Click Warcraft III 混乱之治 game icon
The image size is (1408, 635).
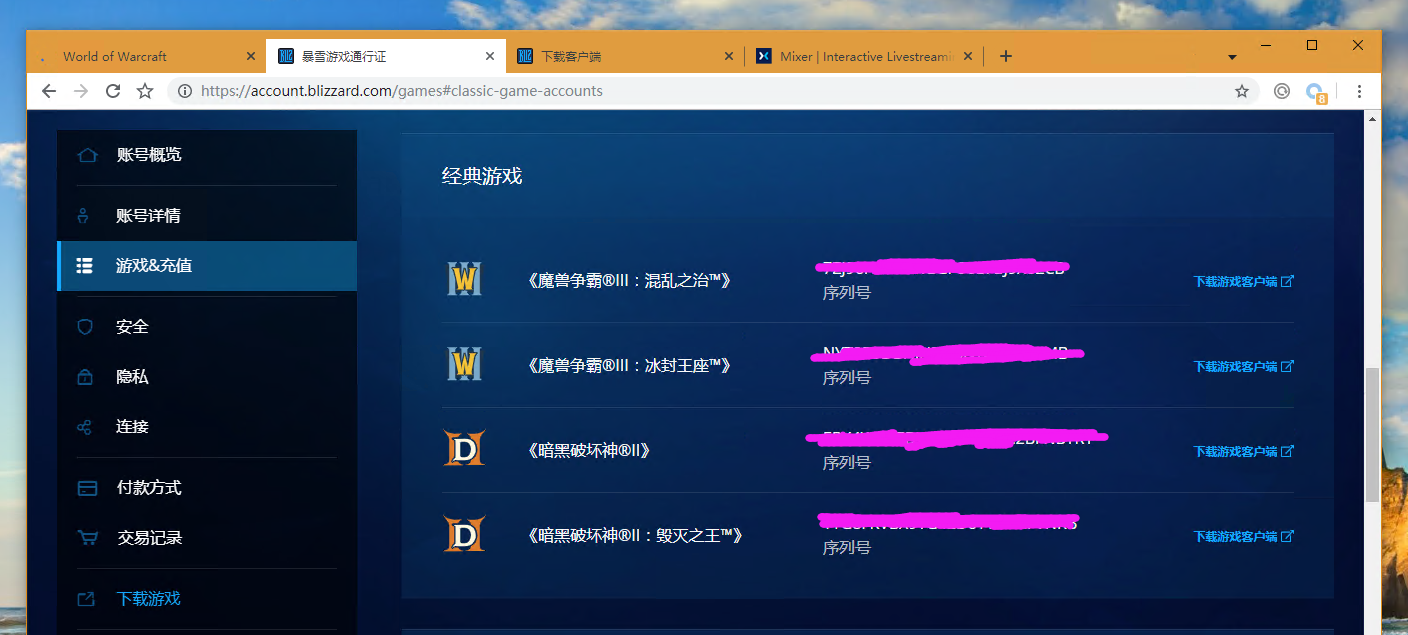pos(464,281)
